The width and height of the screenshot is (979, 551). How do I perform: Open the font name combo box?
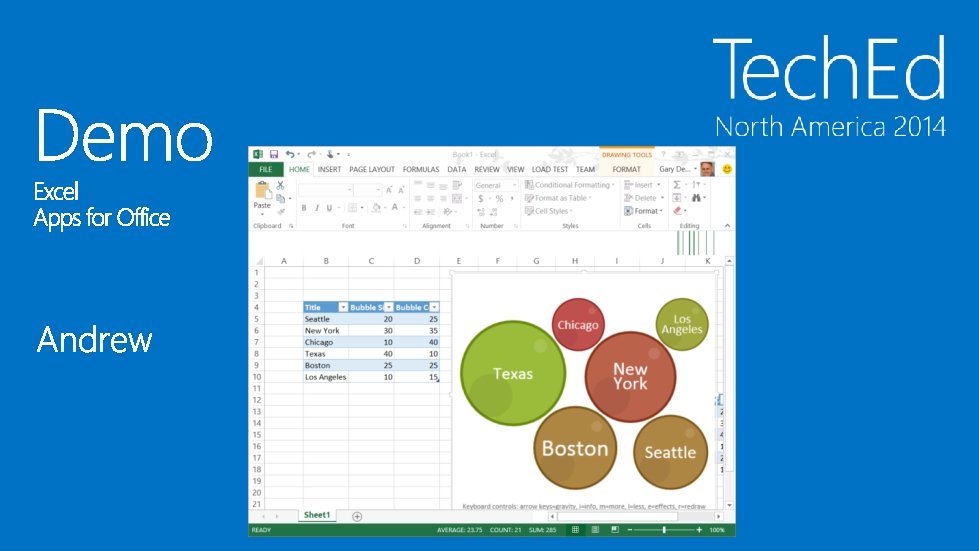[325, 190]
